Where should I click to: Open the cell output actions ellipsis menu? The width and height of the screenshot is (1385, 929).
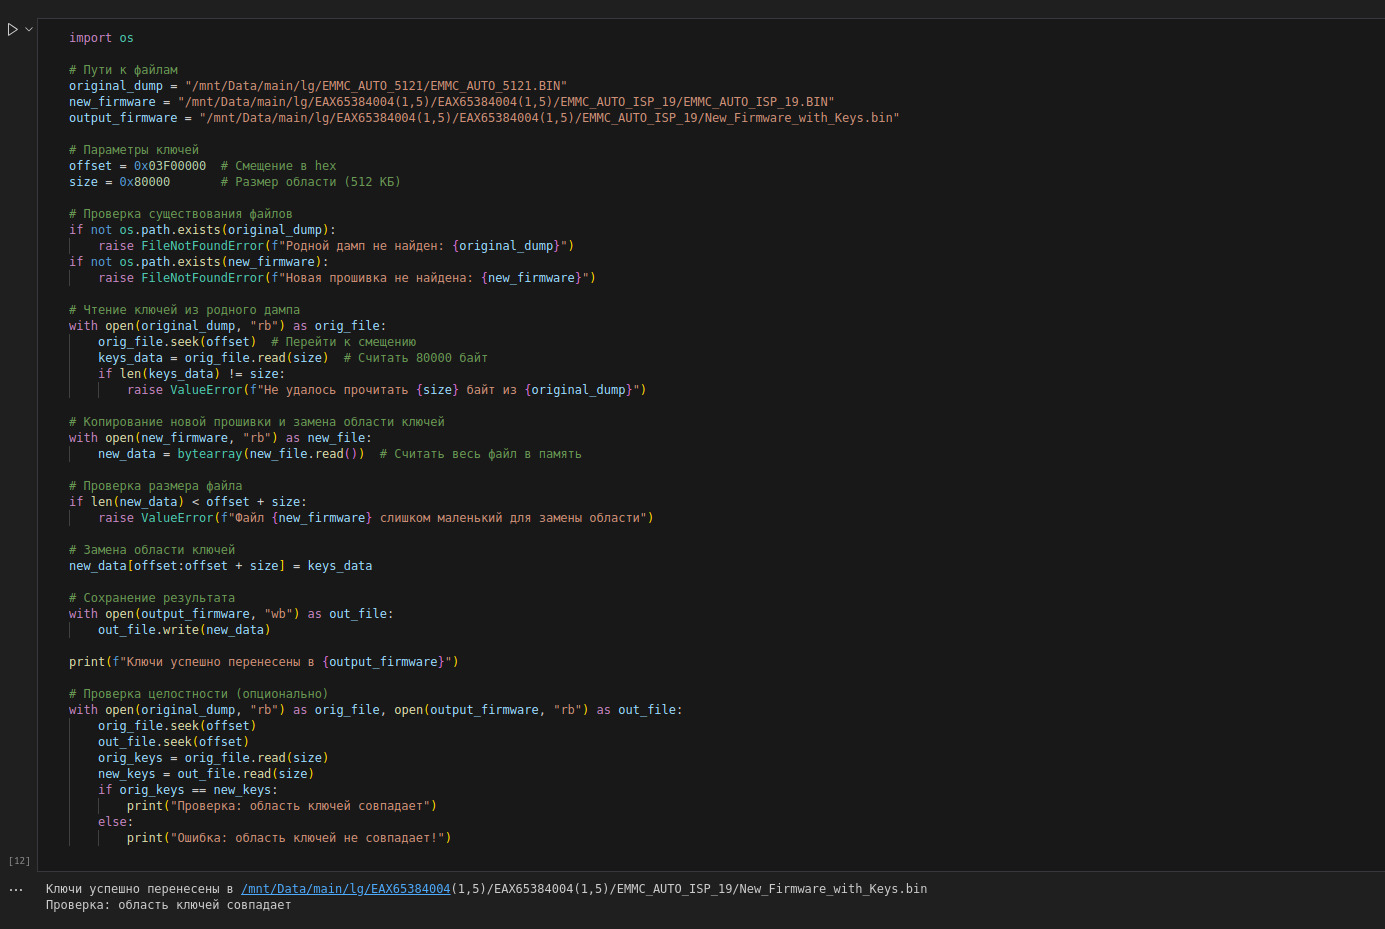coord(16,889)
